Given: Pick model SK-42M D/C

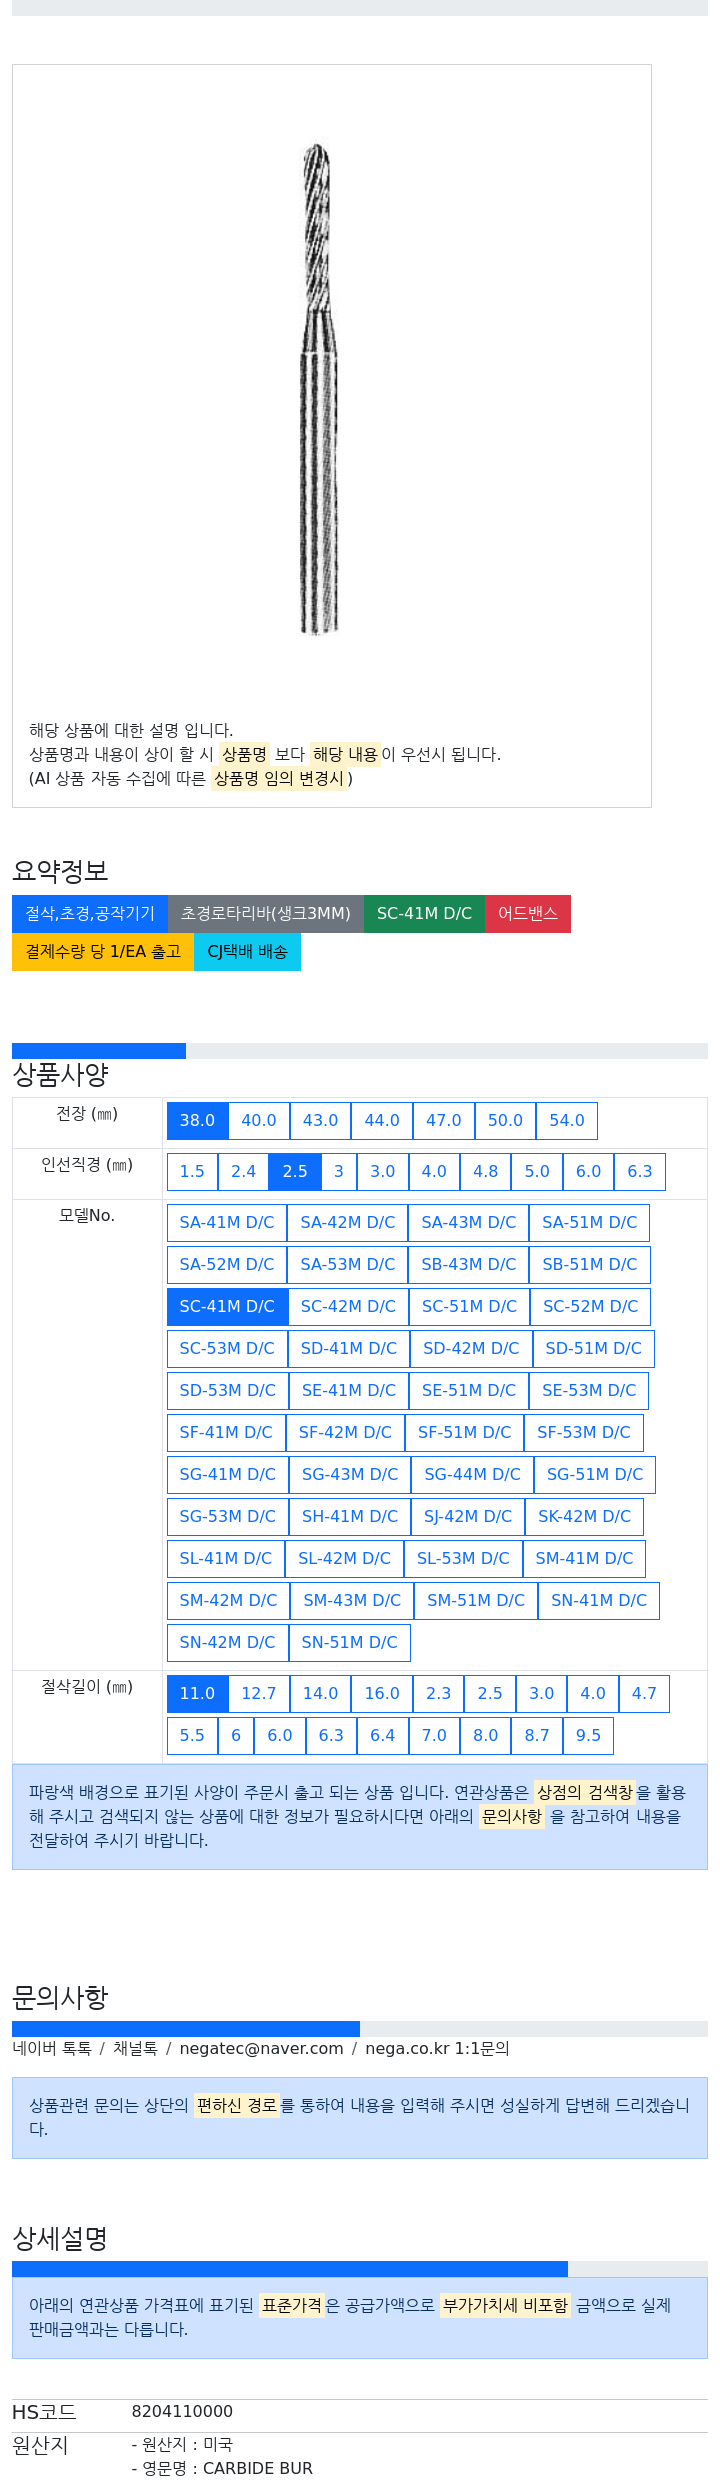Looking at the screenshot, I should coord(585,1516).
